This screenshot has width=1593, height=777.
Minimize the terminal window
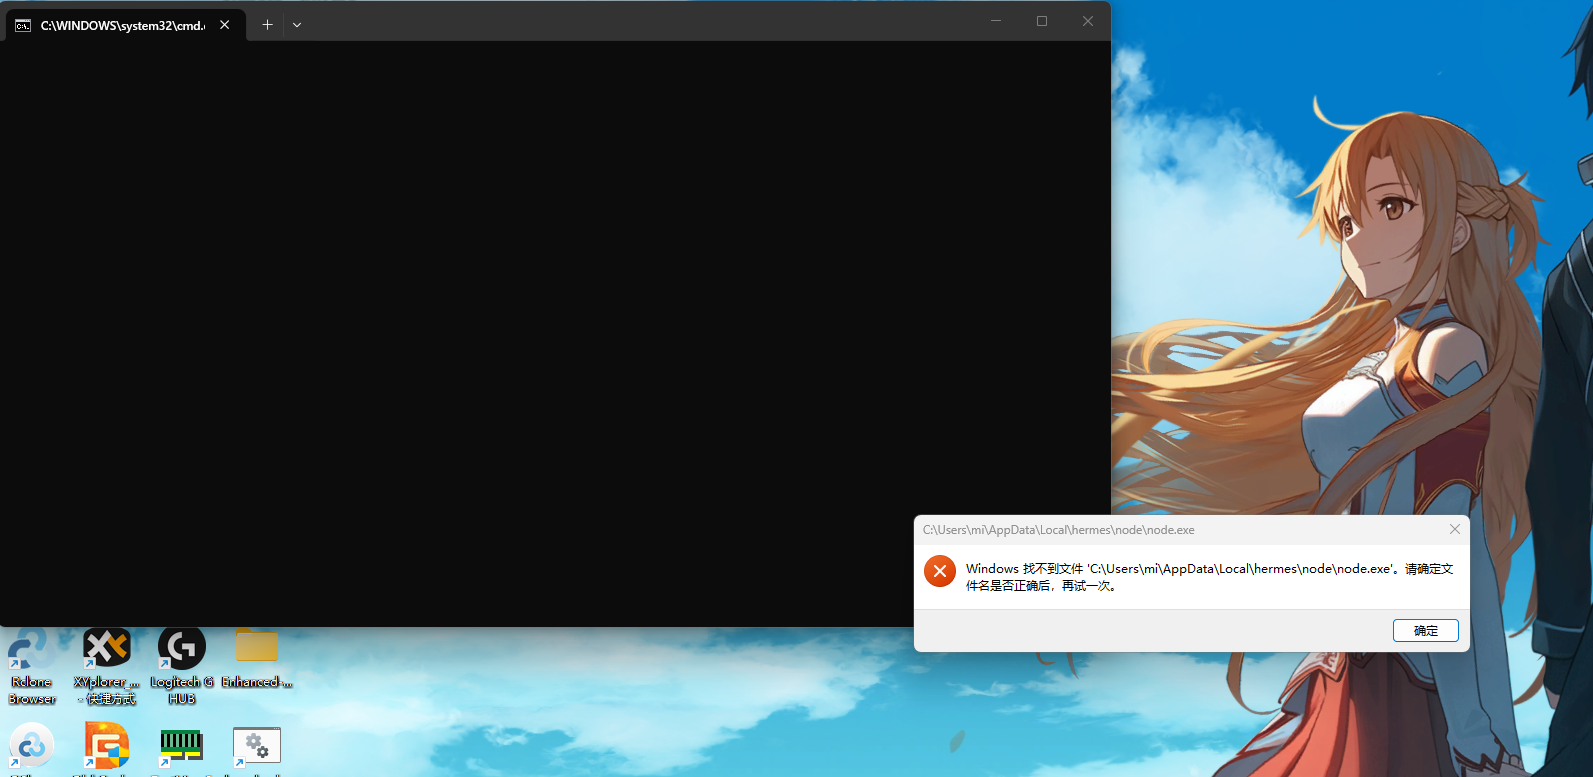coord(996,21)
